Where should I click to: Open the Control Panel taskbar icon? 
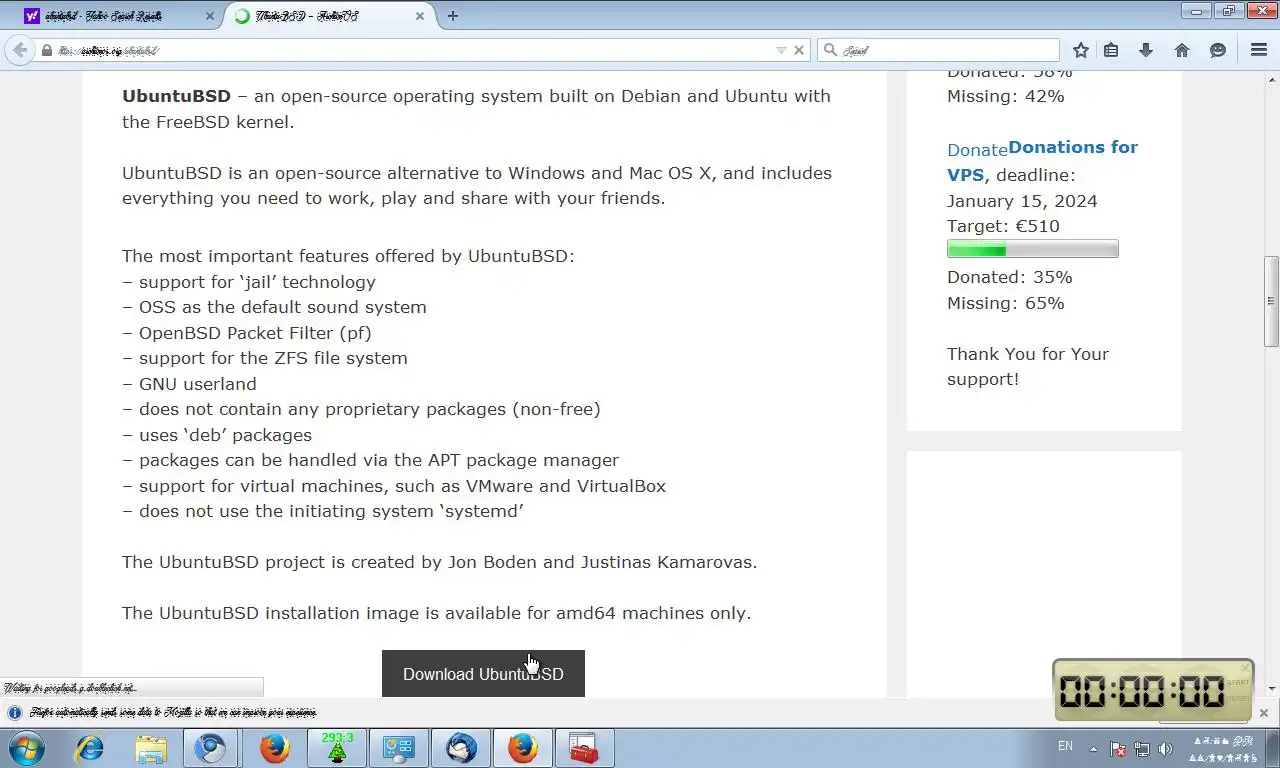(399, 748)
